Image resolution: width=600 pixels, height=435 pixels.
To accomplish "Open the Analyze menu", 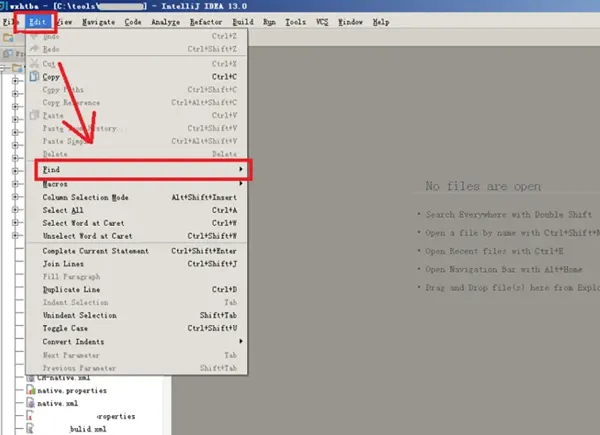I will pyautogui.click(x=165, y=22).
